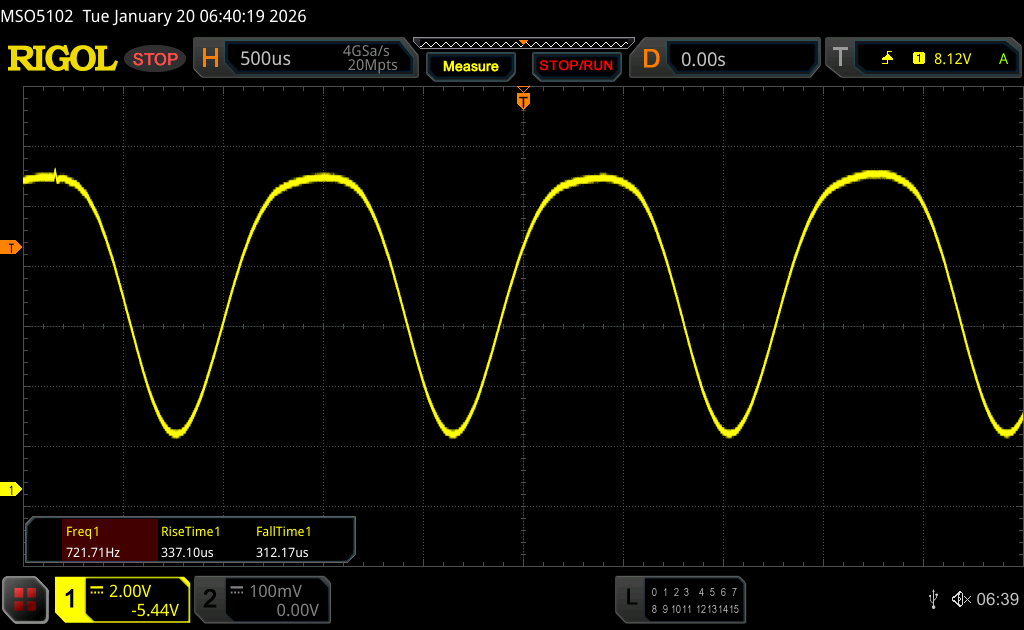Click the orange H horizontal timebase icon

[210, 59]
